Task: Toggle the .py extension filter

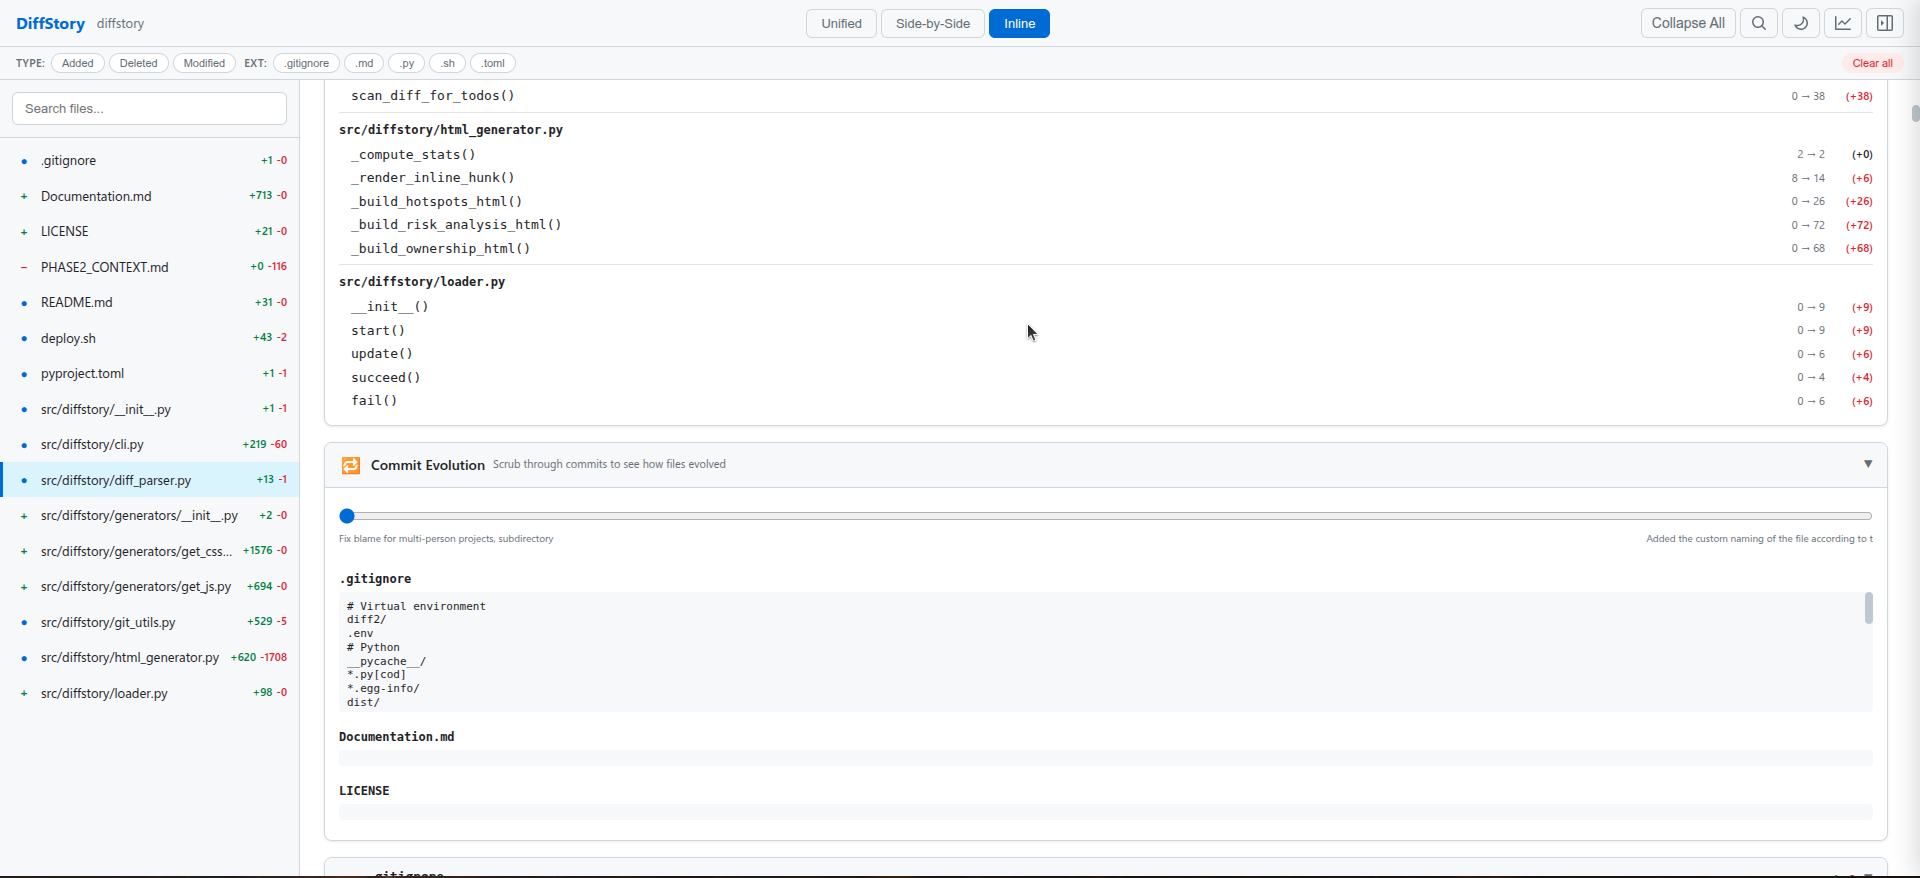Action: 407,63
